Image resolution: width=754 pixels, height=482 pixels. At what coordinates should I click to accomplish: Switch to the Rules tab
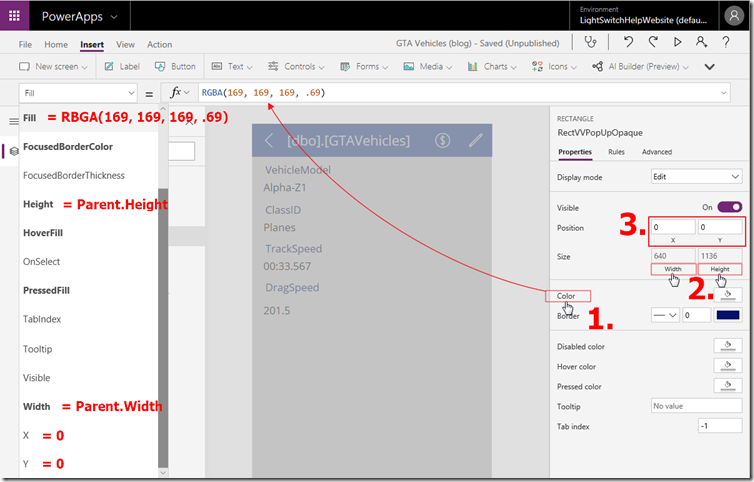616,152
